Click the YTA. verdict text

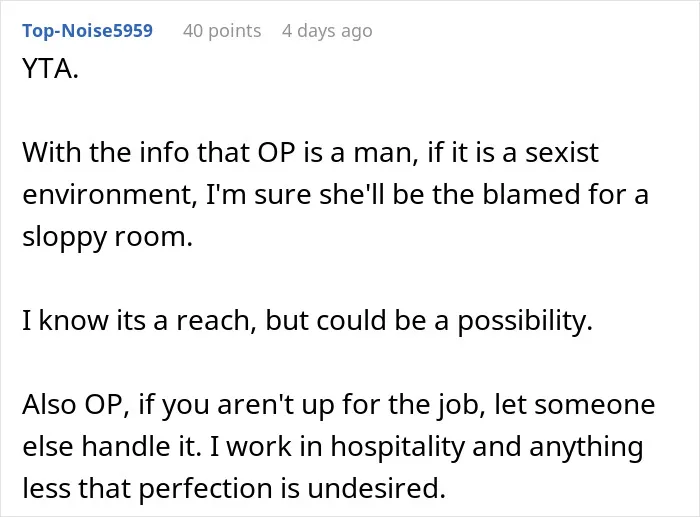(50, 69)
